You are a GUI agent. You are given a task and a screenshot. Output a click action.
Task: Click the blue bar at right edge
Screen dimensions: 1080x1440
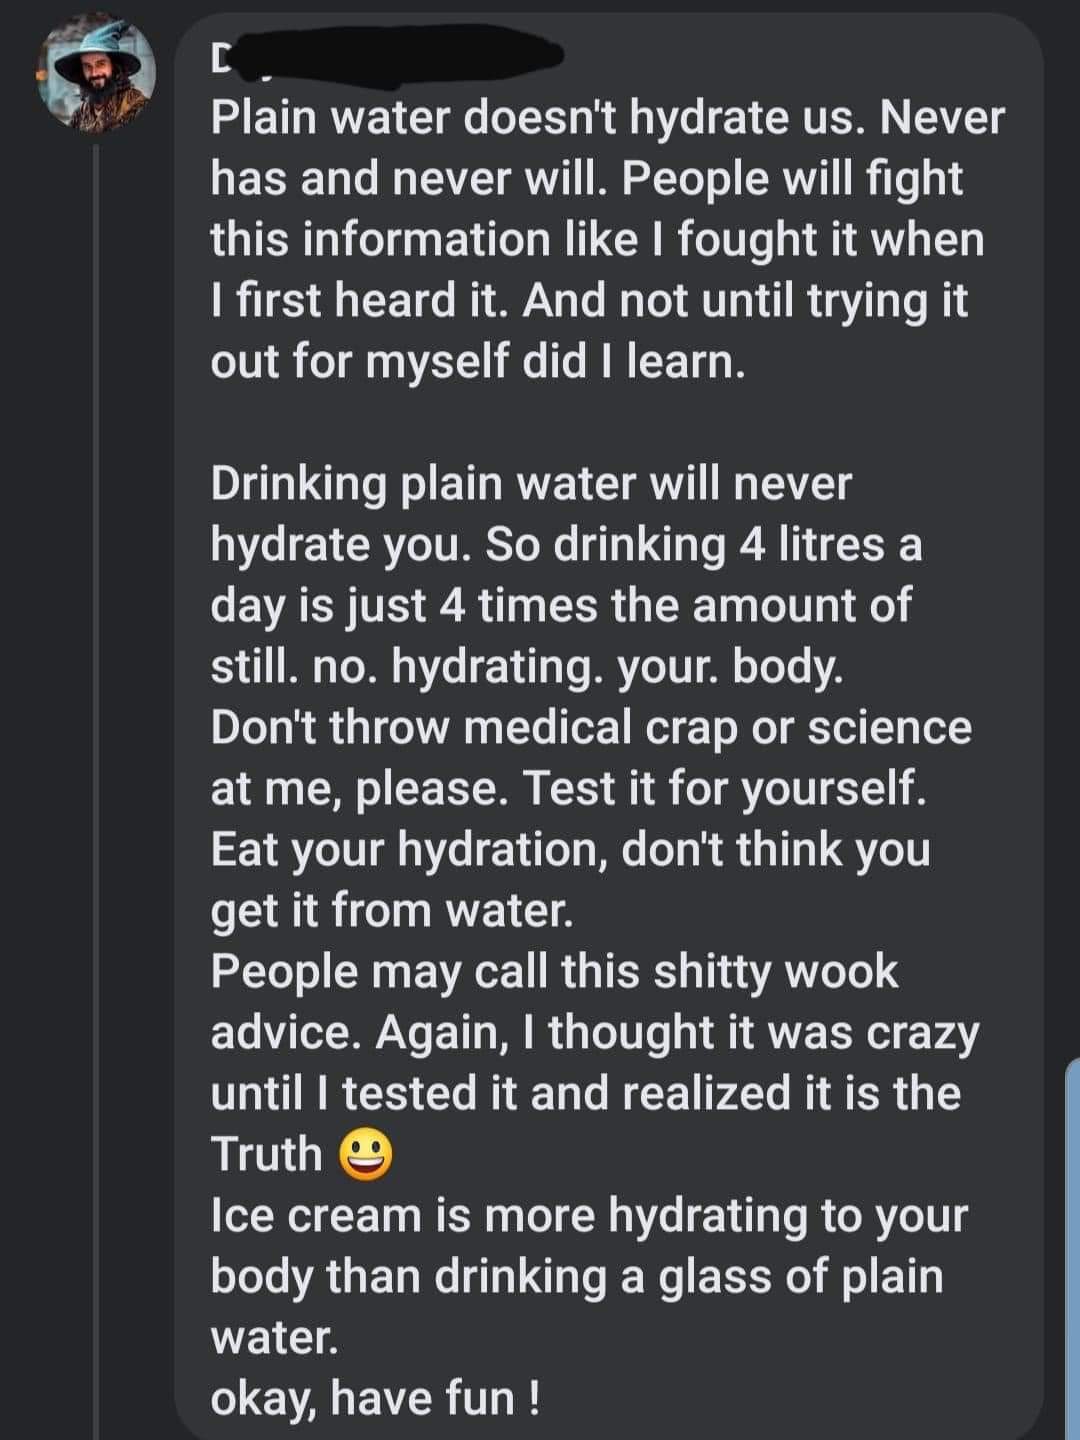coord(1073,1248)
